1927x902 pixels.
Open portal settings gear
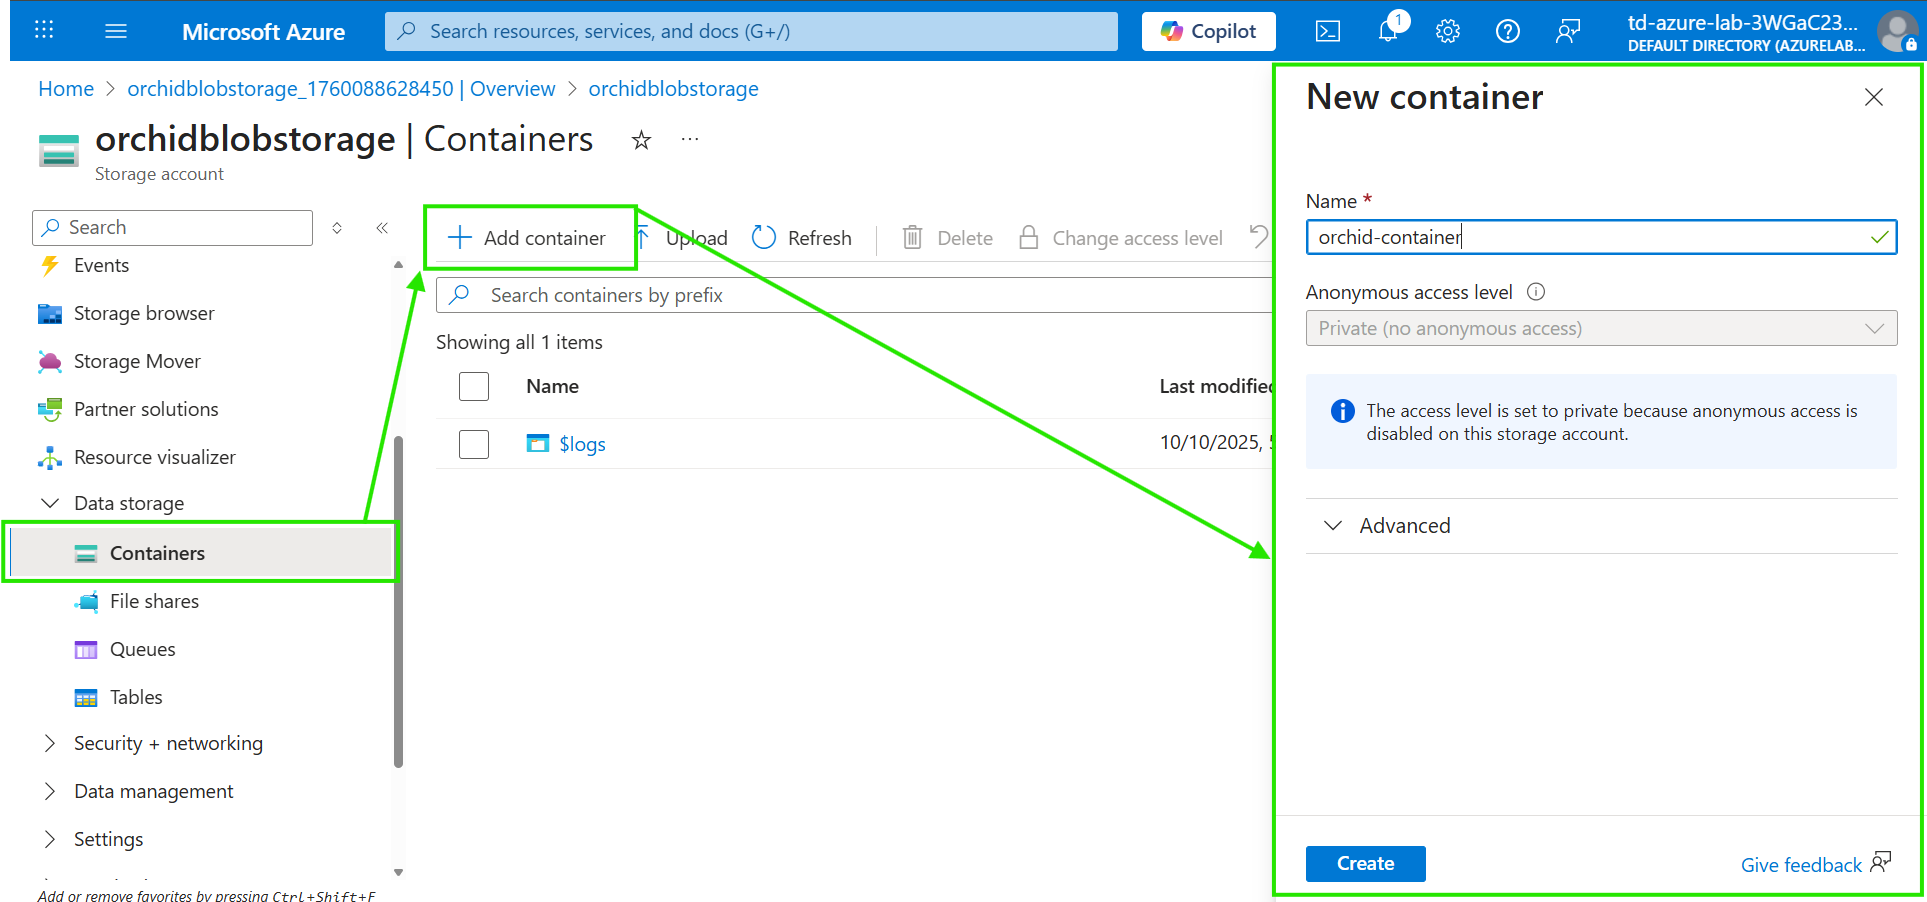click(1447, 31)
